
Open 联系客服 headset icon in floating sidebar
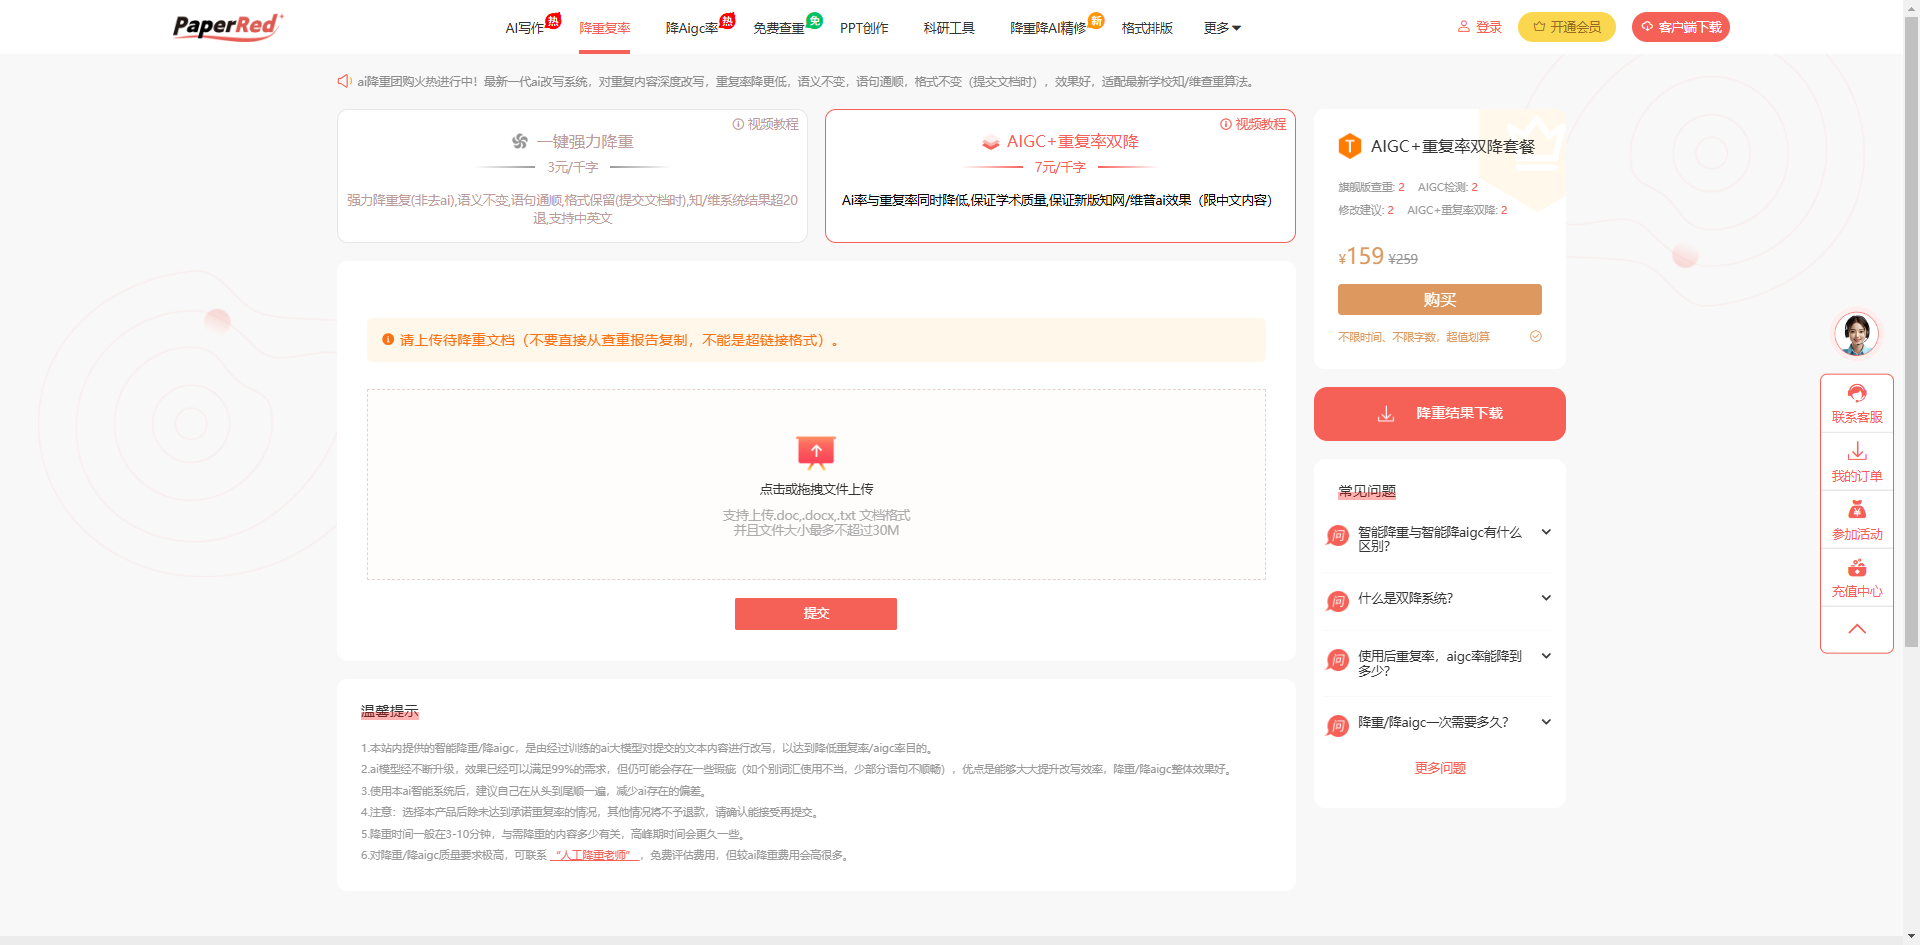point(1857,393)
